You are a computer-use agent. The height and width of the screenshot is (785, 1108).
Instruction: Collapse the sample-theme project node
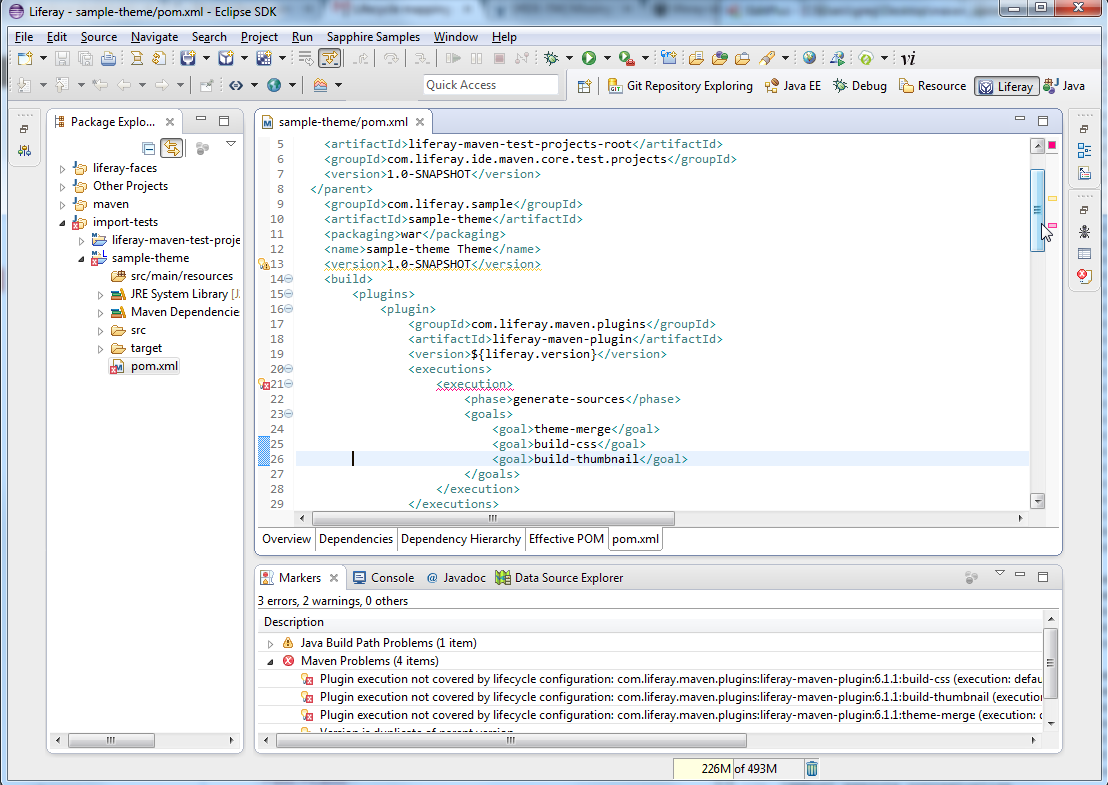(x=81, y=259)
